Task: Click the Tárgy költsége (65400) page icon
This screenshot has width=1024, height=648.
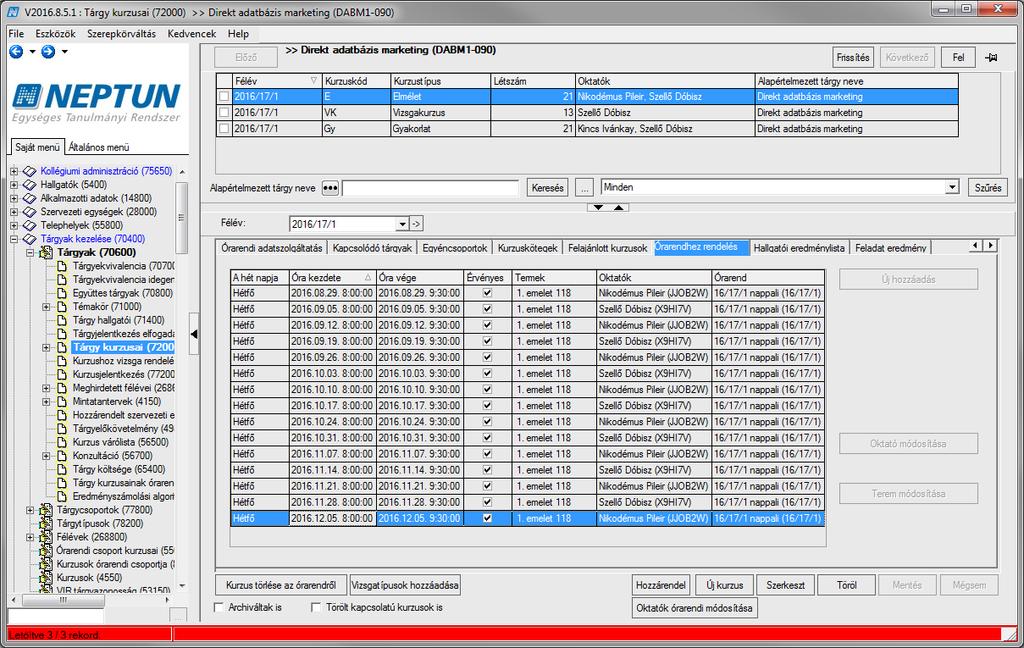Action: pyautogui.click(x=62, y=469)
